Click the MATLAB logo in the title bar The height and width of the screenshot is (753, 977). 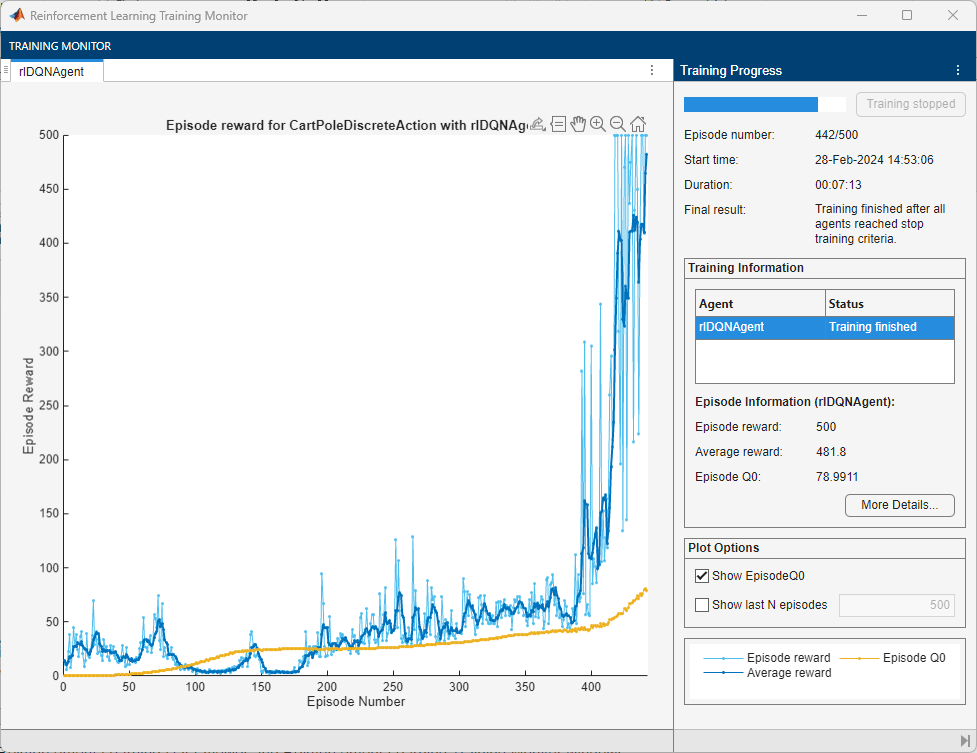click(17, 16)
